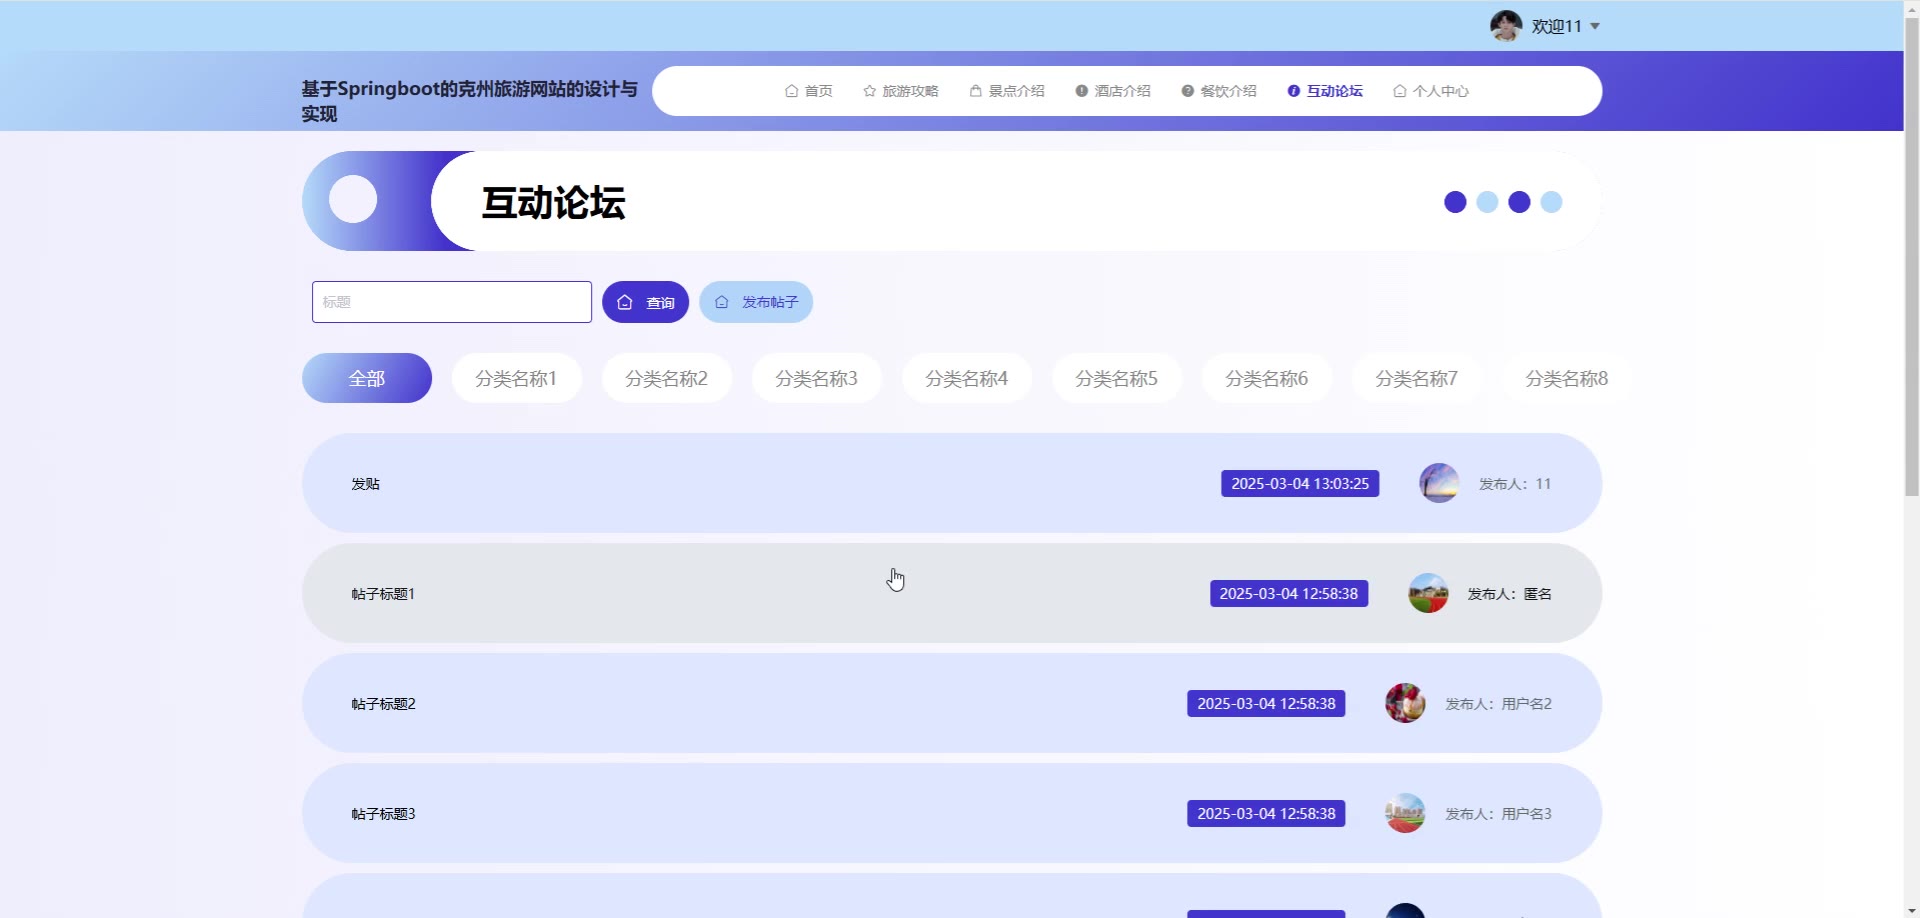This screenshot has width=1920, height=918.
Task: Expand the 欢迎11 user dropdown arrow
Action: [x=1595, y=27]
